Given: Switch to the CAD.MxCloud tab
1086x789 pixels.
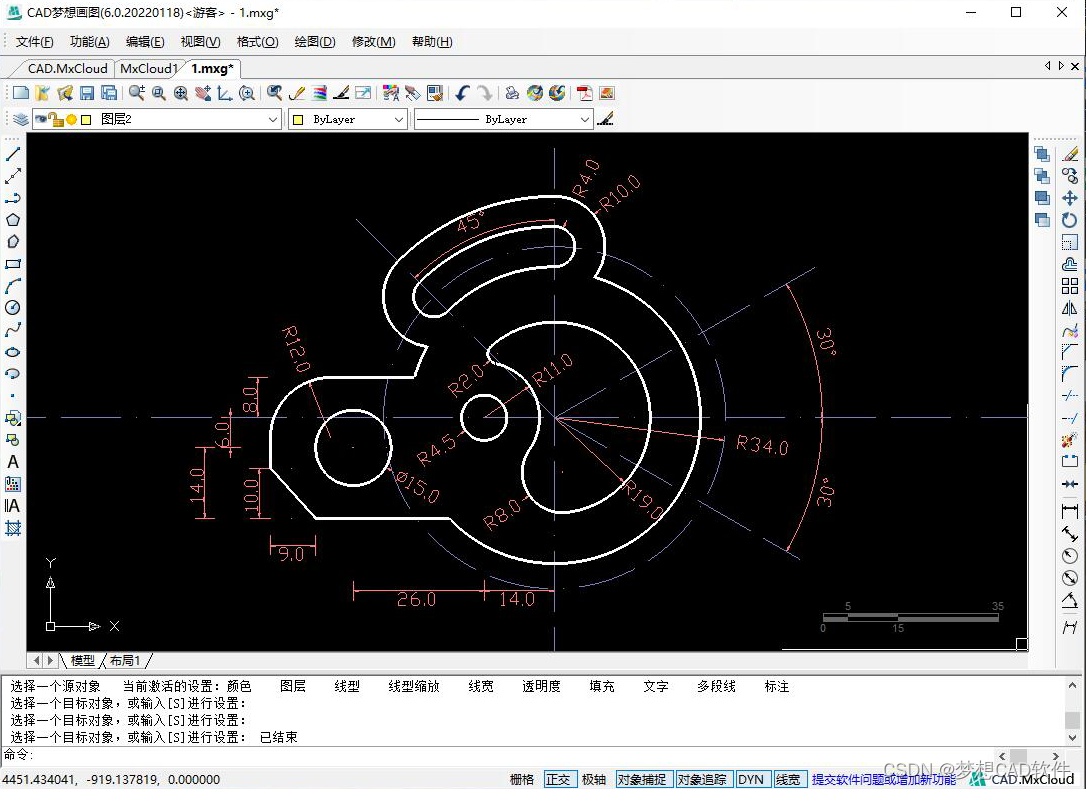Looking at the screenshot, I should (x=67, y=69).
